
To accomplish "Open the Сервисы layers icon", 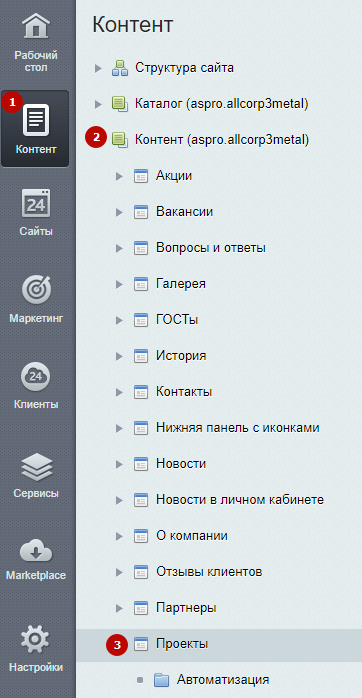I will coord(36,467).
